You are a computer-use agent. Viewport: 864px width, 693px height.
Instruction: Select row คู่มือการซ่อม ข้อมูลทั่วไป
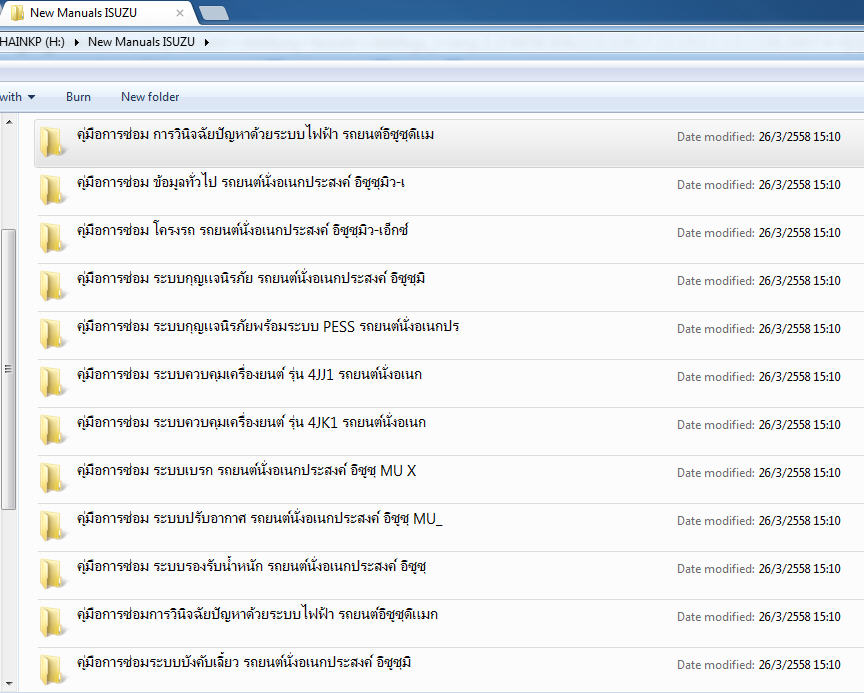click(x=449, y=191)
